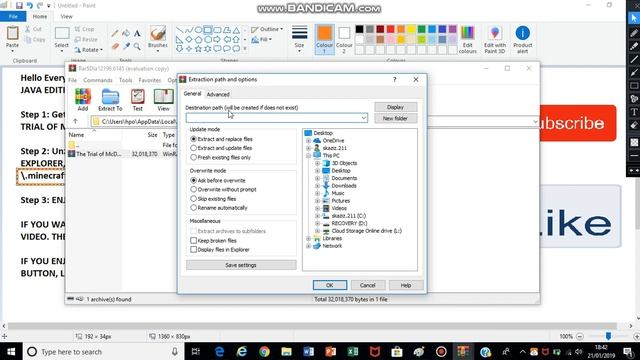Click Cancel in the extraction dialog
This screenshot has width=640, height=360.
[368, 285]
